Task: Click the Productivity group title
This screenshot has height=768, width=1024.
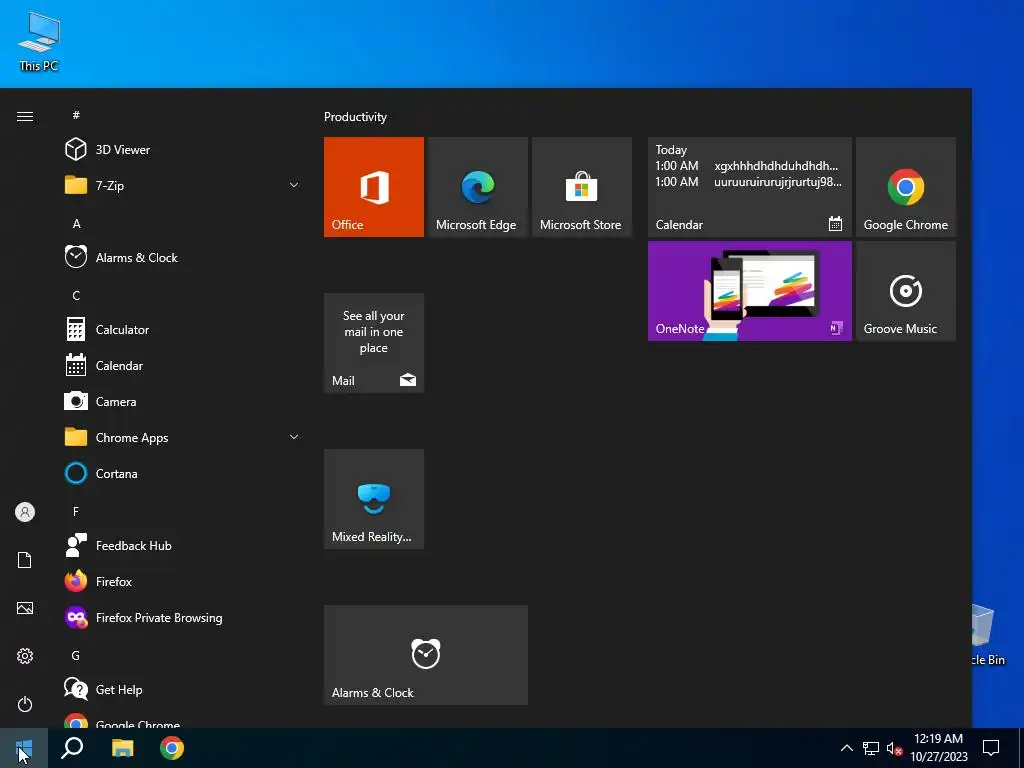Action: coord(355,117)
